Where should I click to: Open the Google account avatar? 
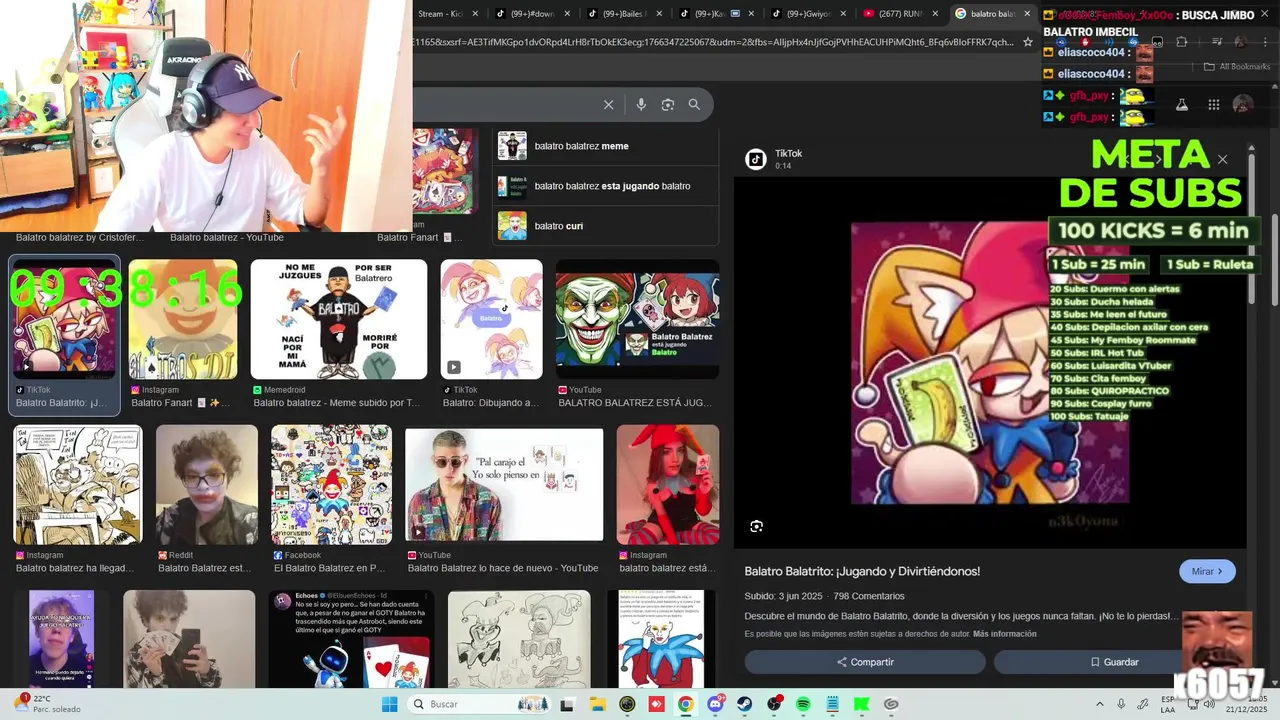[1243, 104]
